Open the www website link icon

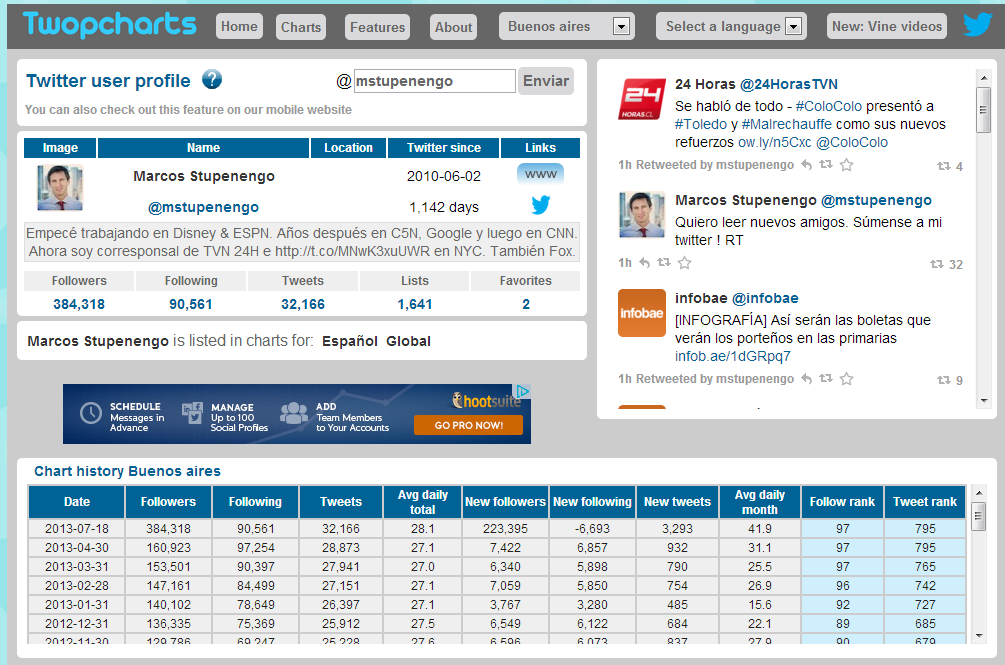pyautogui.click(x=540, y=174)
